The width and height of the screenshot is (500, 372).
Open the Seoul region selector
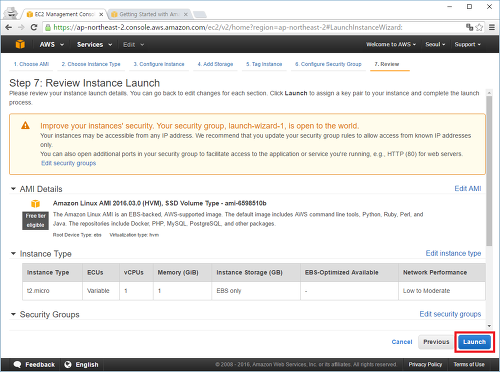[x=435, y=44]
